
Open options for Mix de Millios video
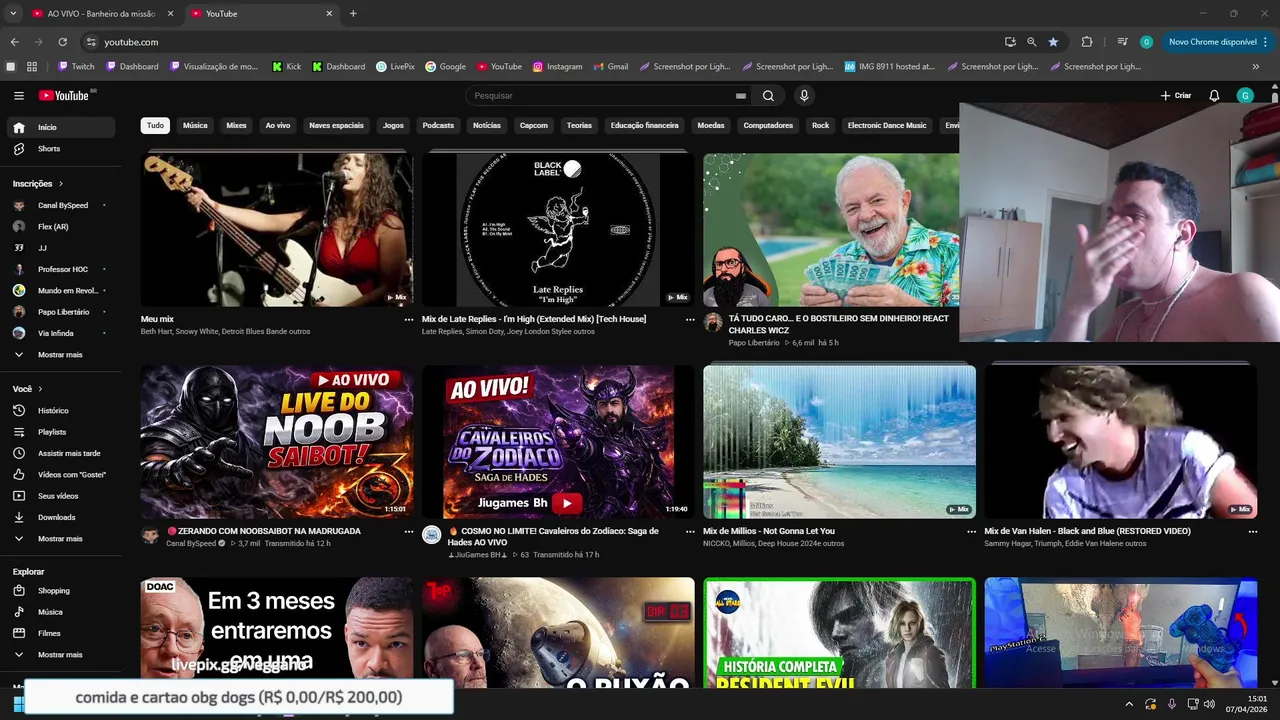click(971, 532)
